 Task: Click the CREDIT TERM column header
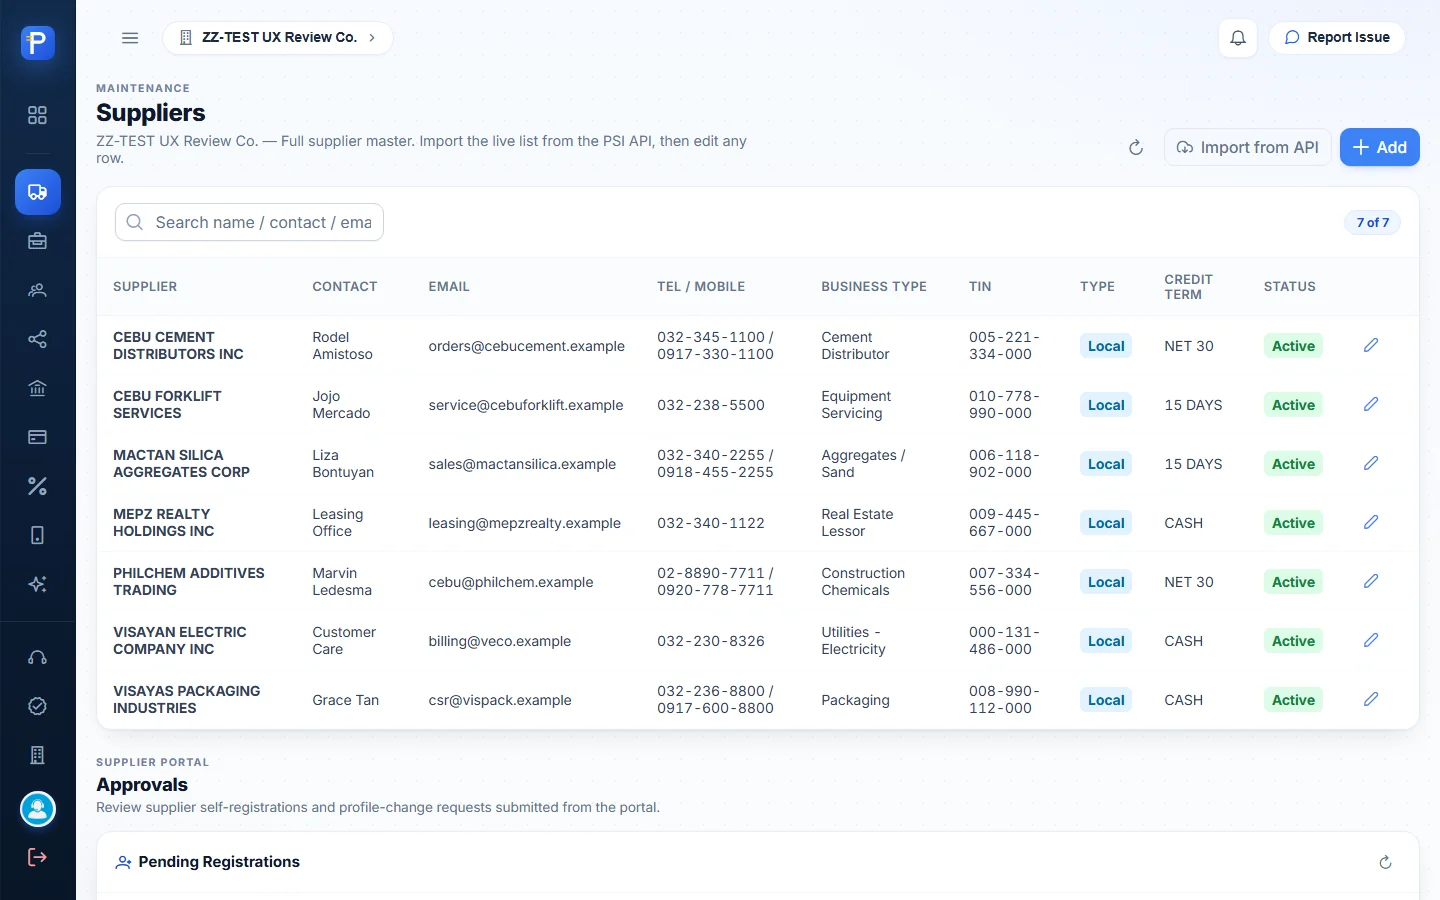pos(1189,287)
